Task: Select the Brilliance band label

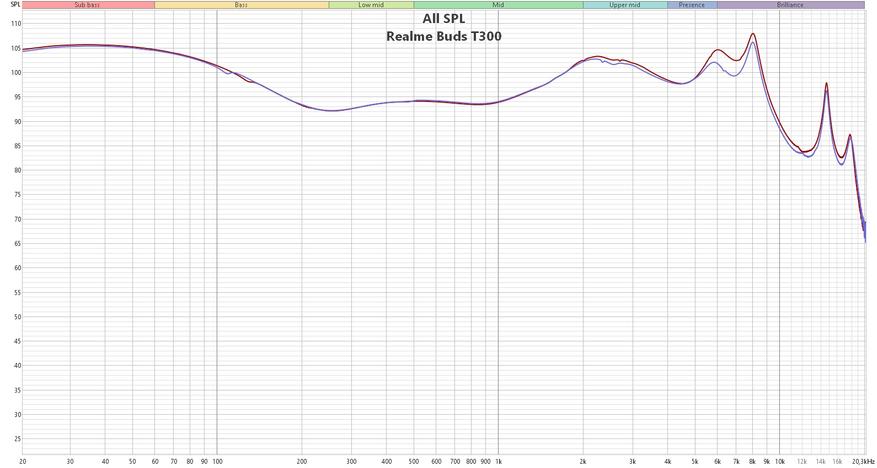Action: point(791,5)
